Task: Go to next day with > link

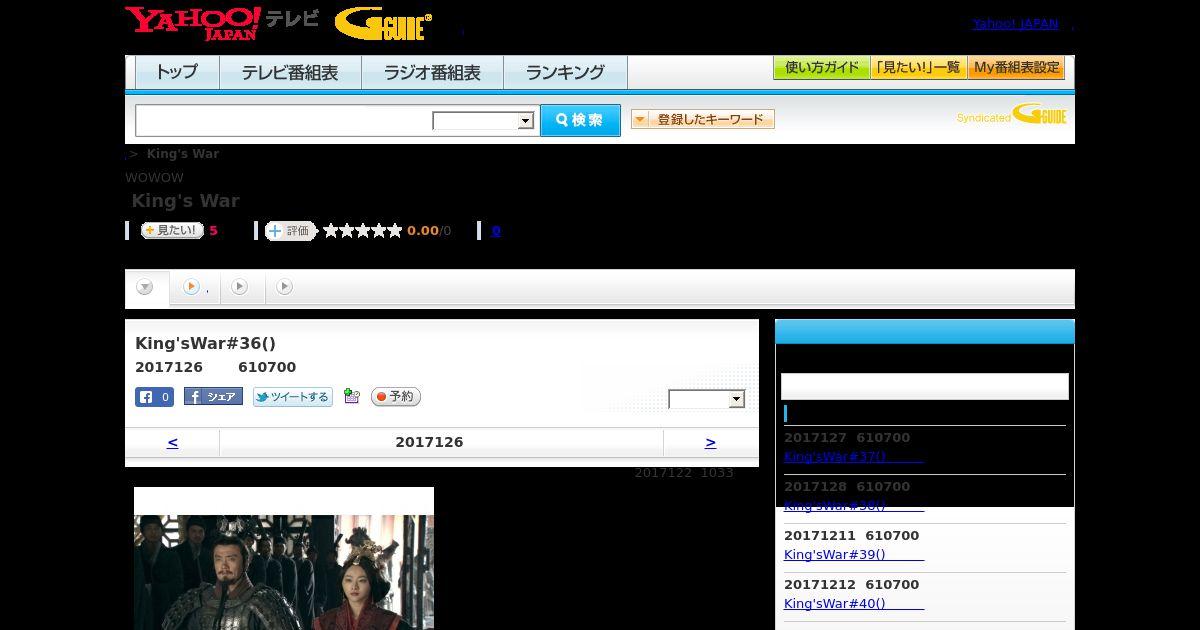Action: tap(710, 442)
